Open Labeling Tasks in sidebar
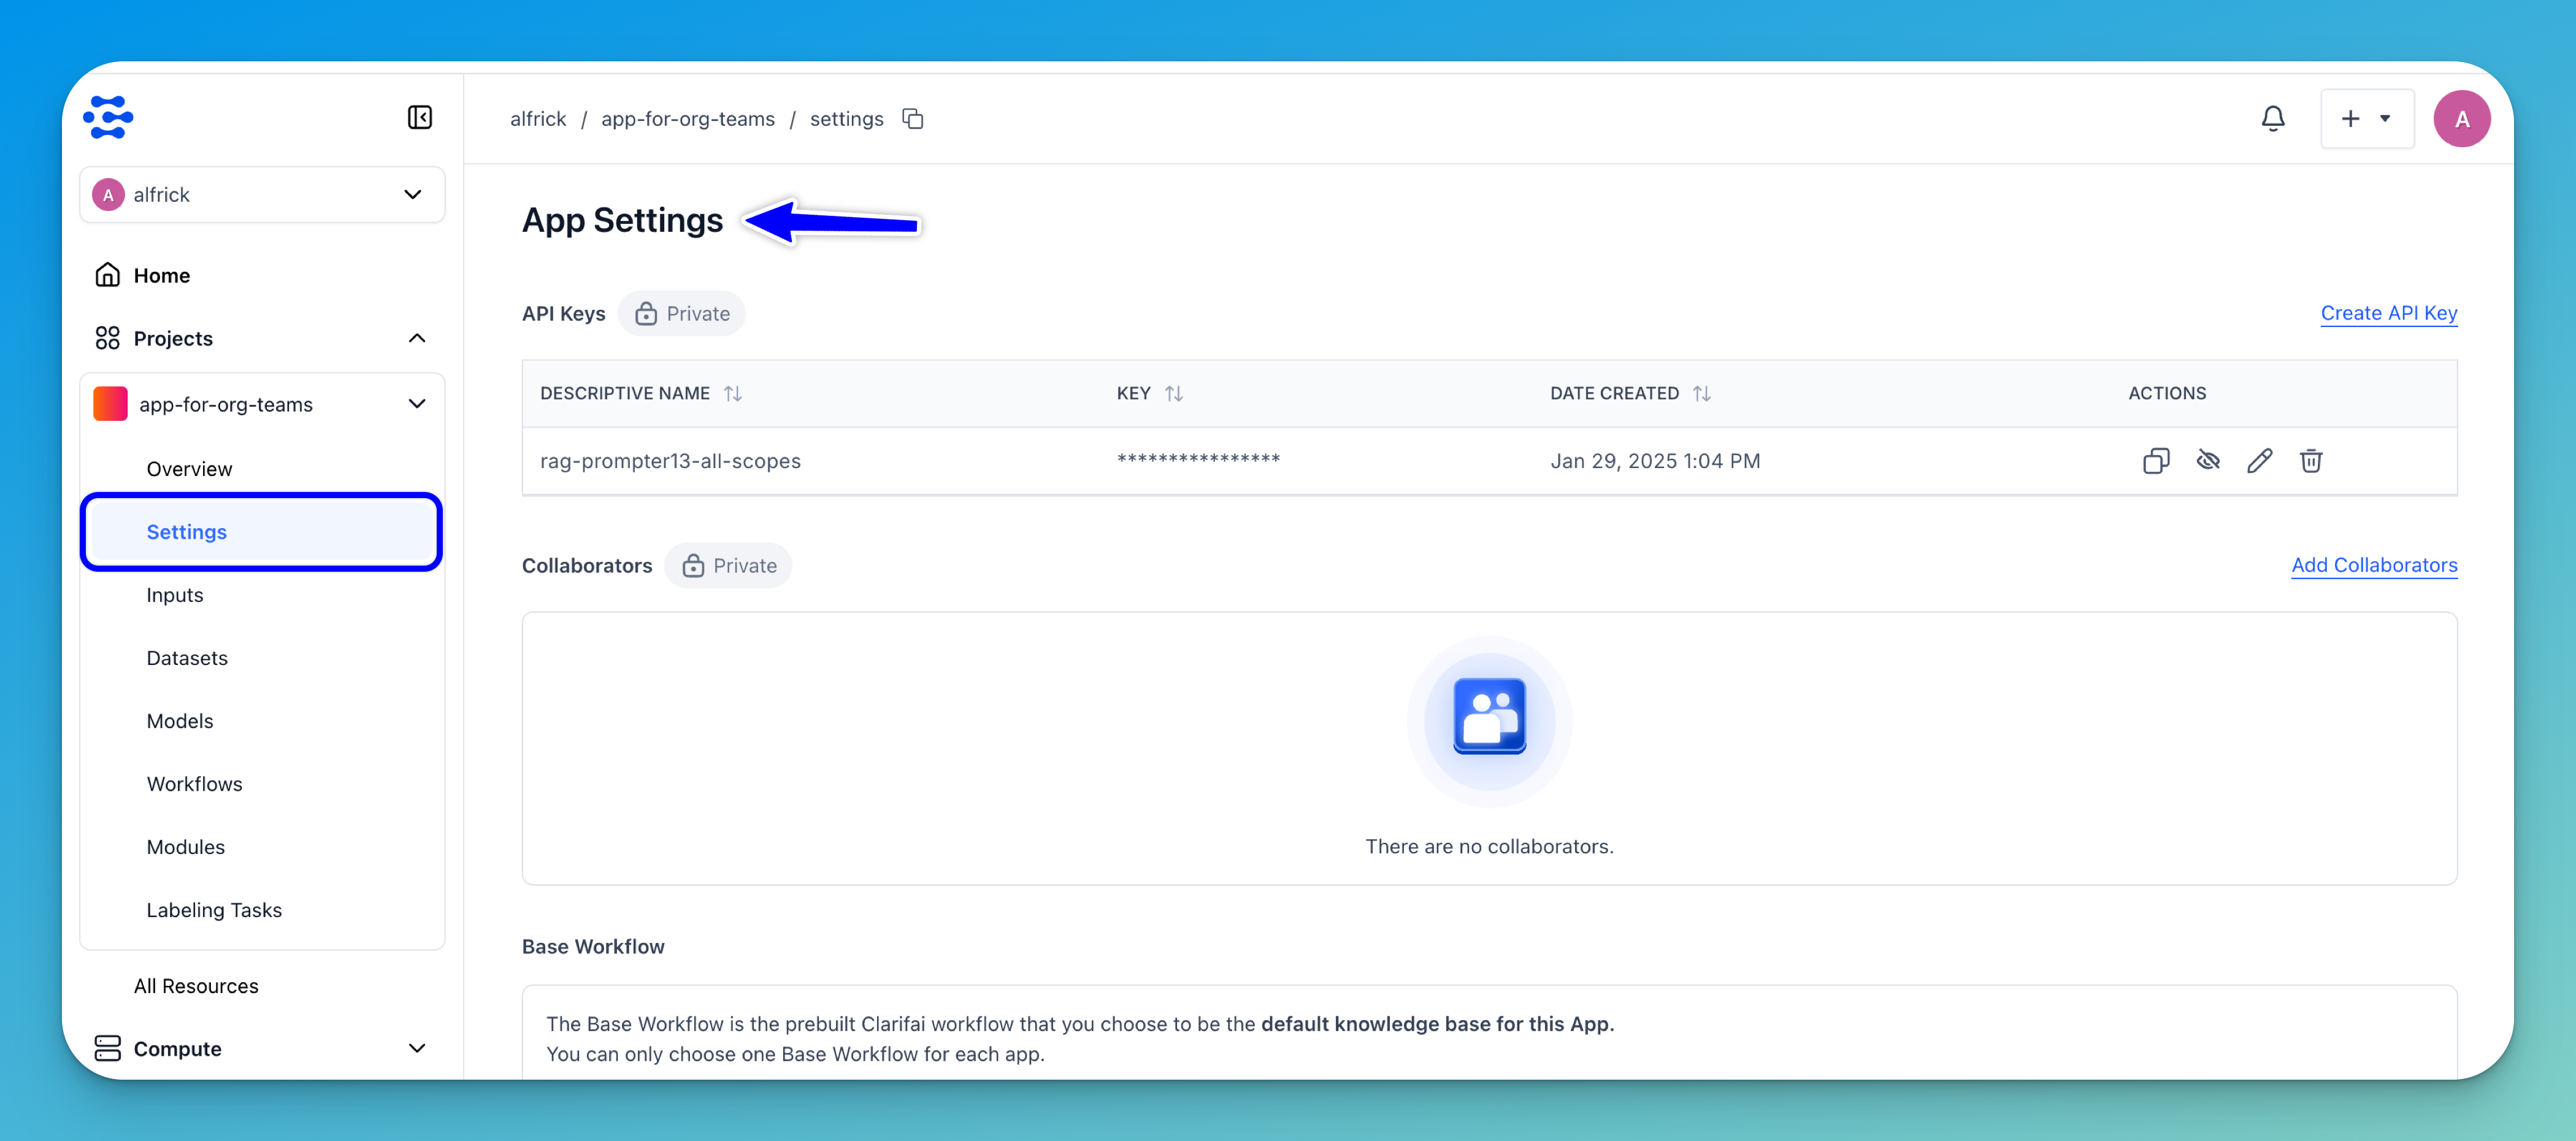This screenshot has height=1141, width=2576. [x=214, y=910]
